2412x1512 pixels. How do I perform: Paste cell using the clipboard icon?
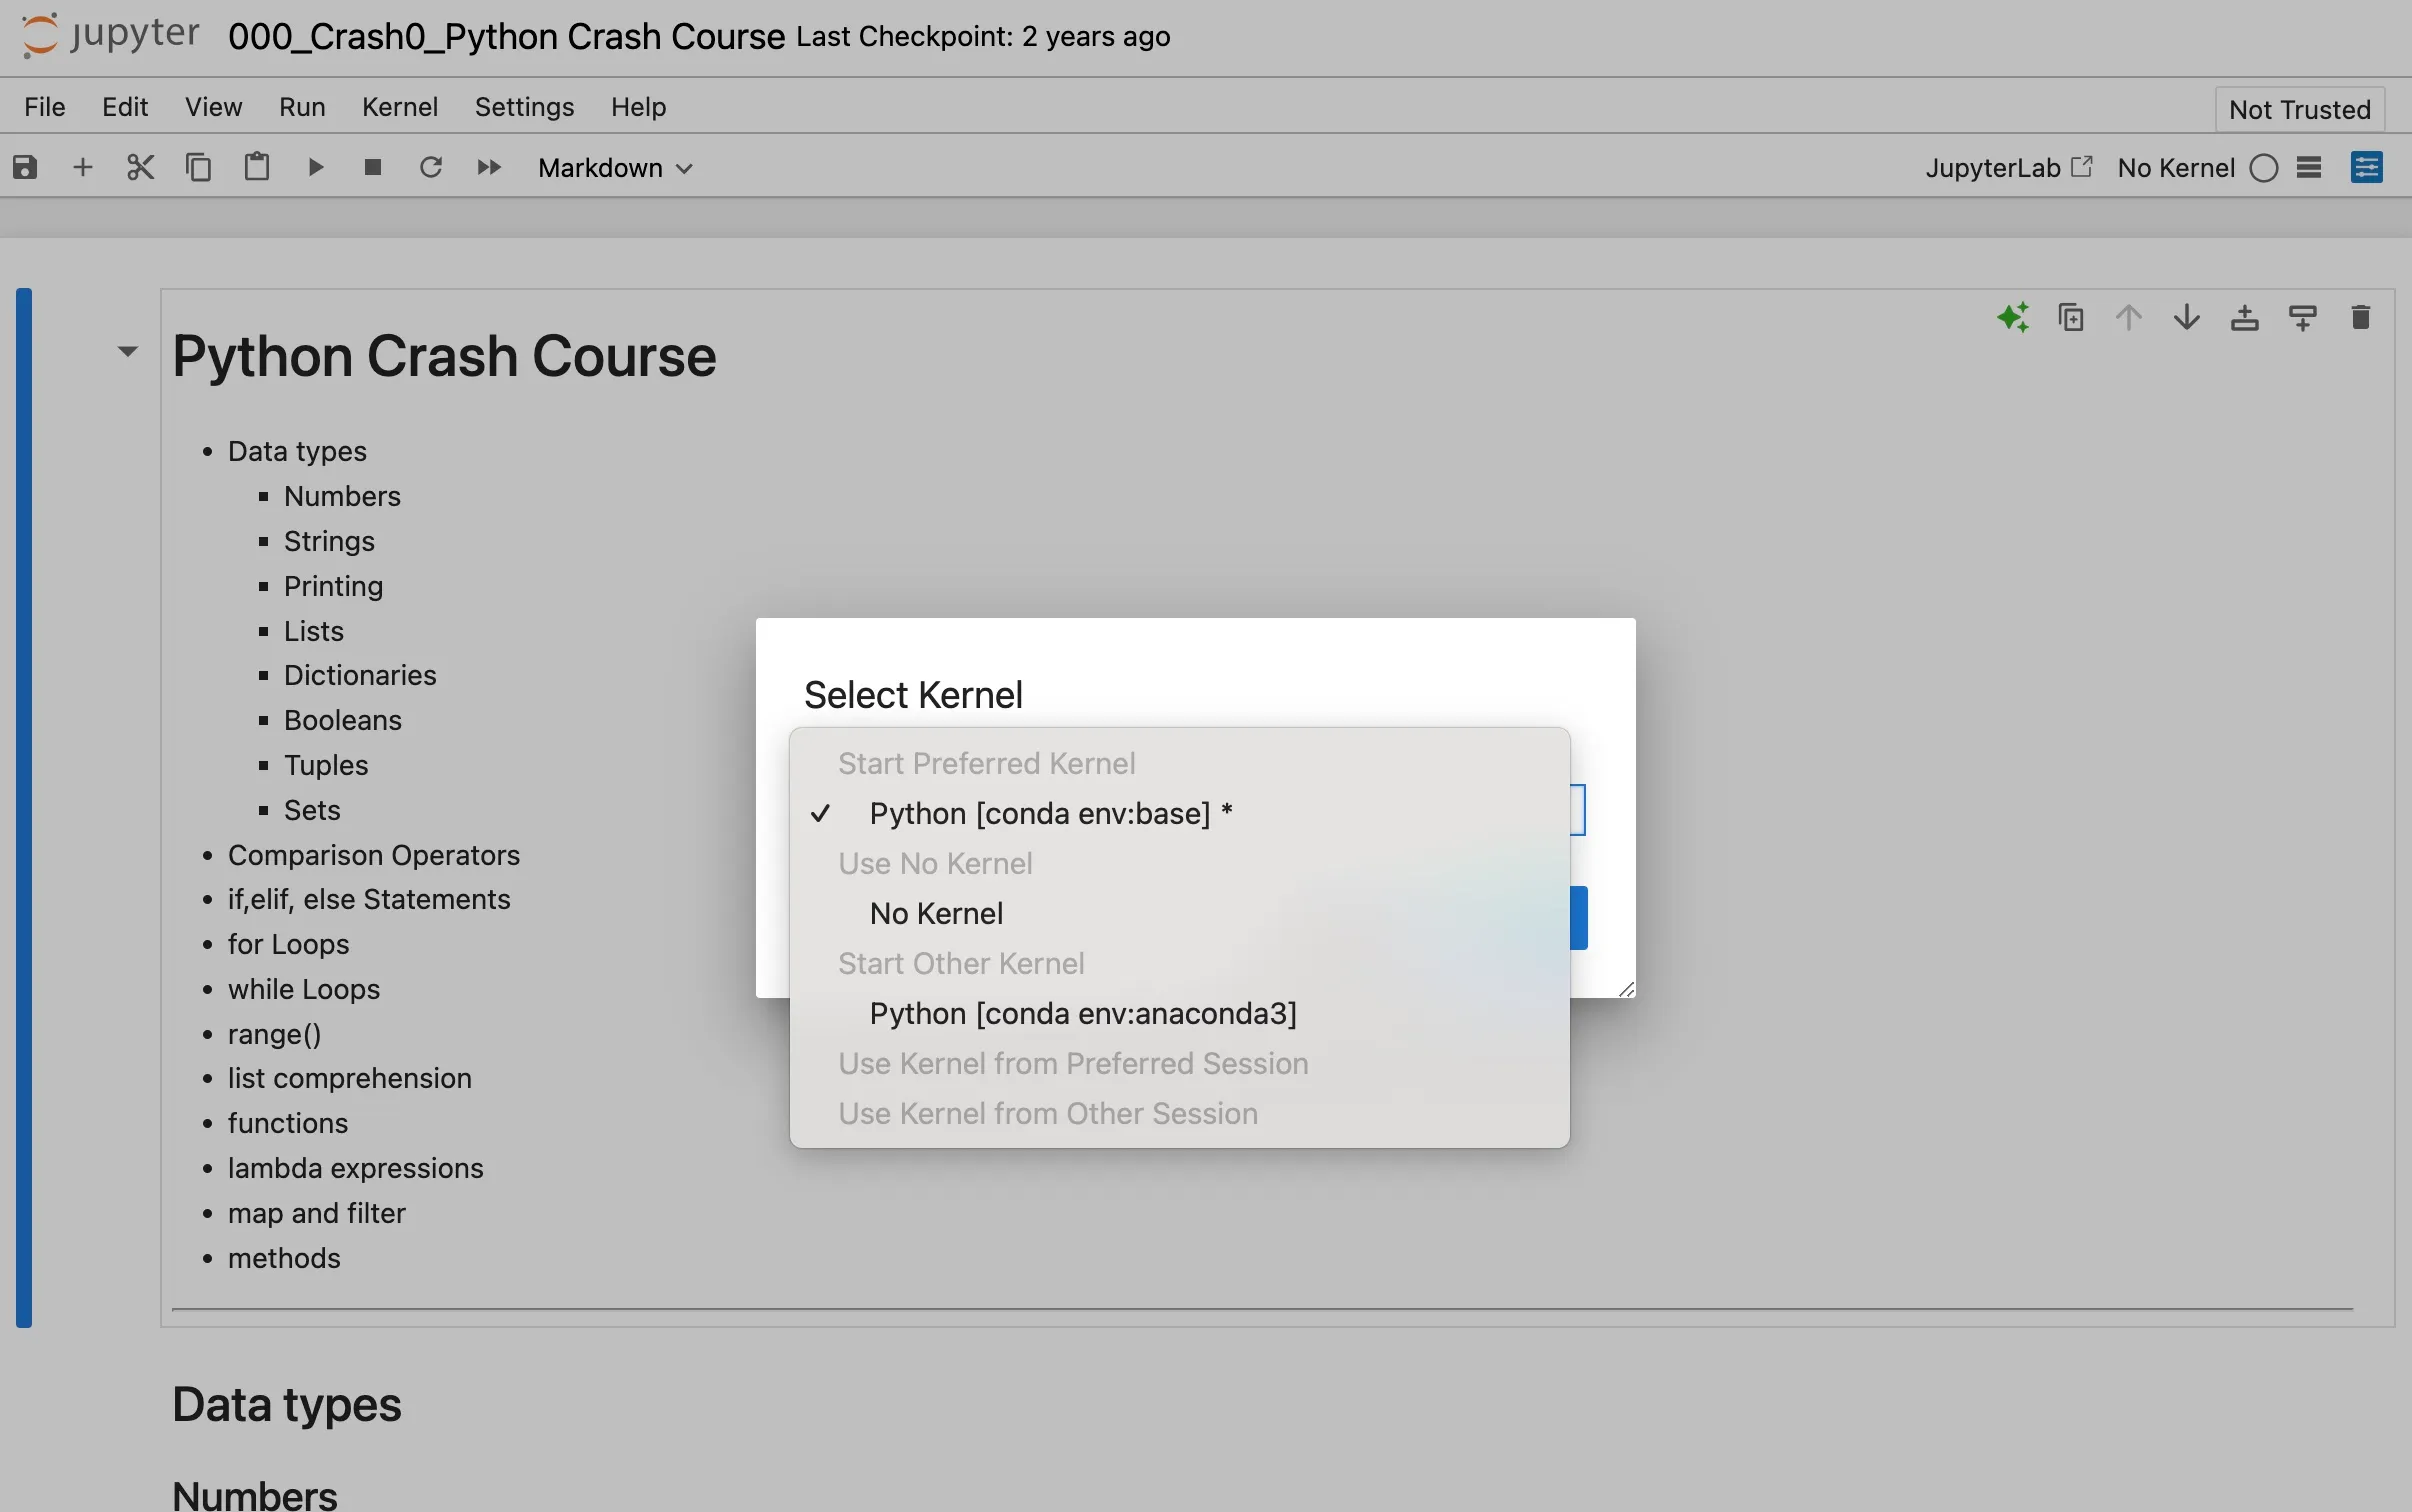pyautogui.click(x=257, y=167)
